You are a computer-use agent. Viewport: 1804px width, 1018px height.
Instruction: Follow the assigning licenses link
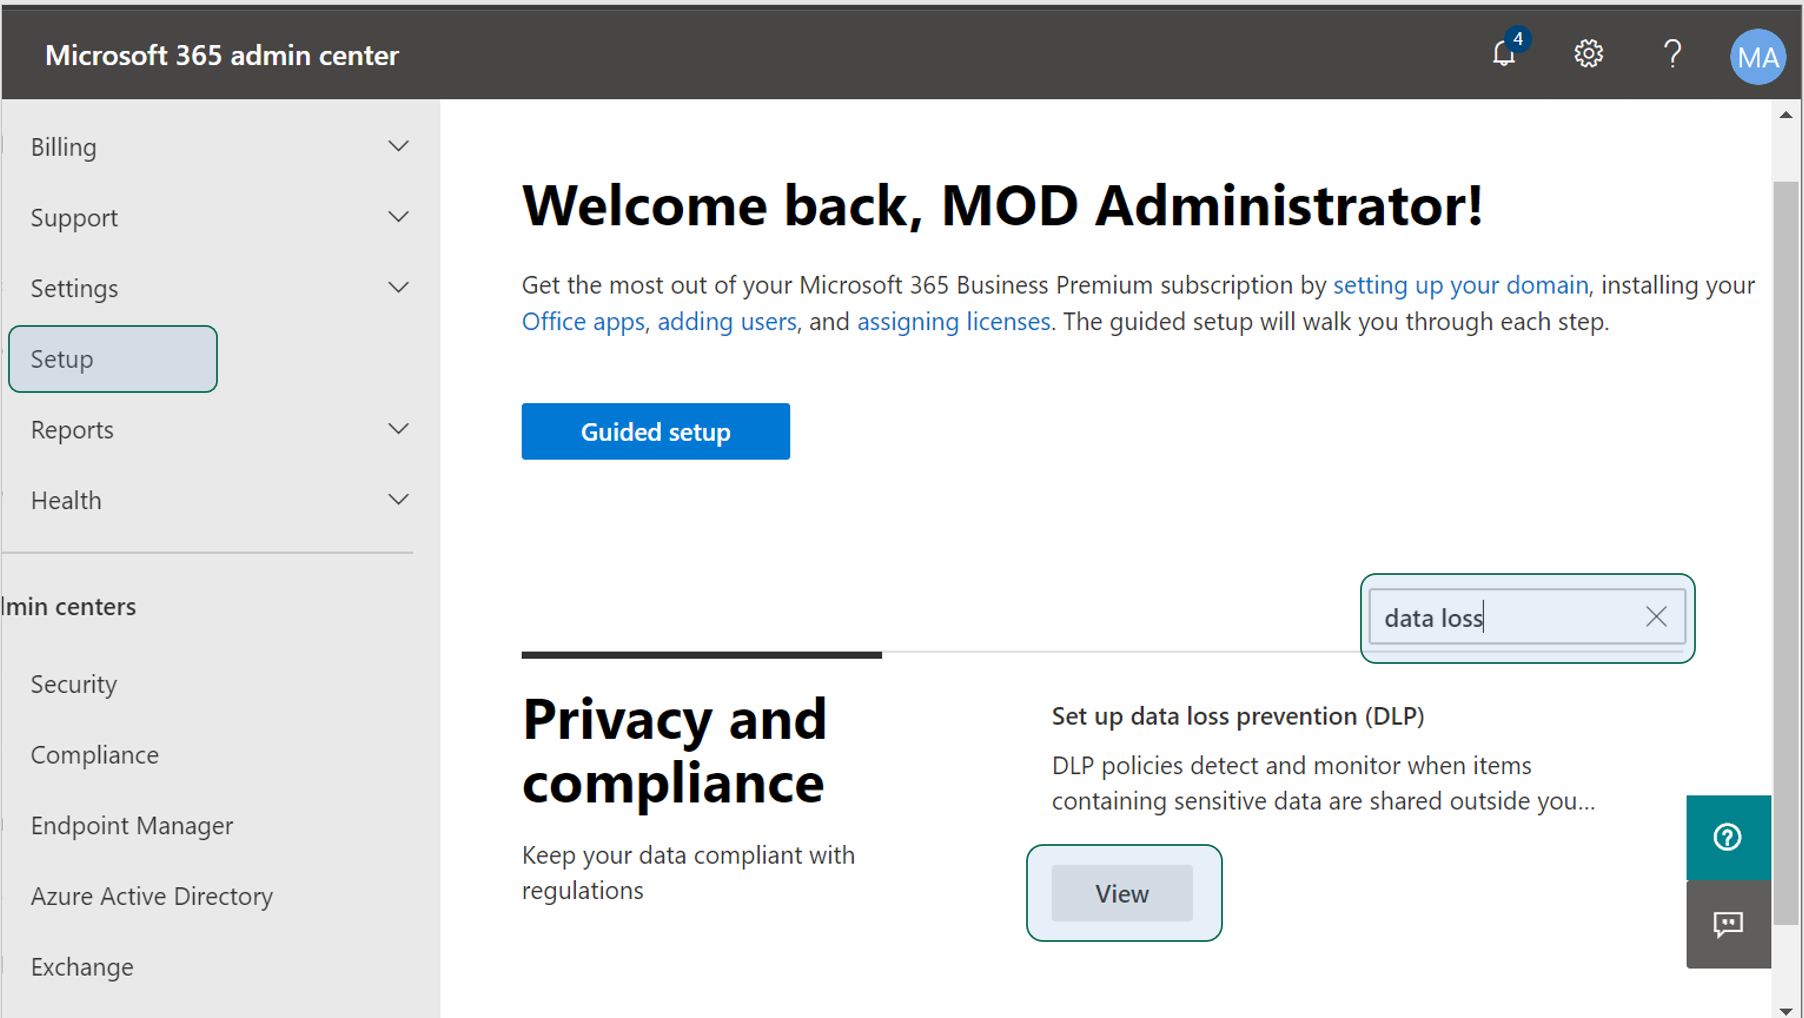coord(954,322)
